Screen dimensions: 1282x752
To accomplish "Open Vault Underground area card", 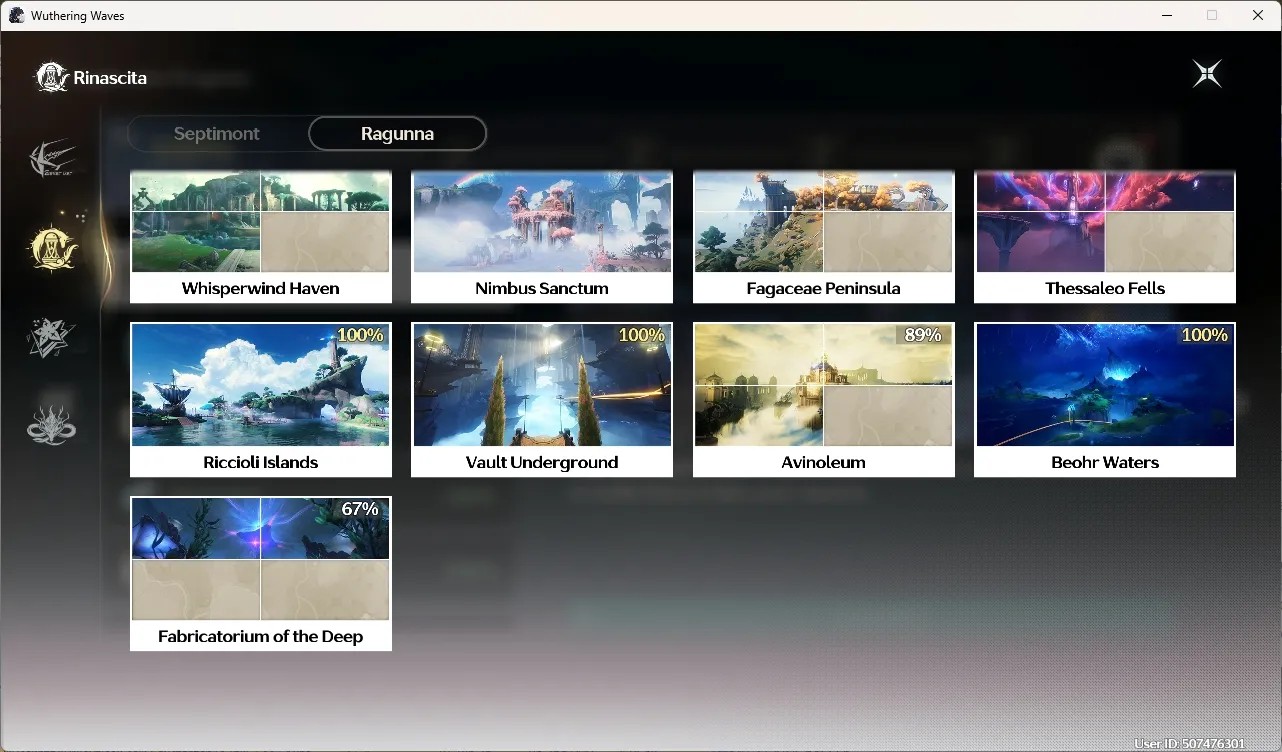I will tap(542, 400).
